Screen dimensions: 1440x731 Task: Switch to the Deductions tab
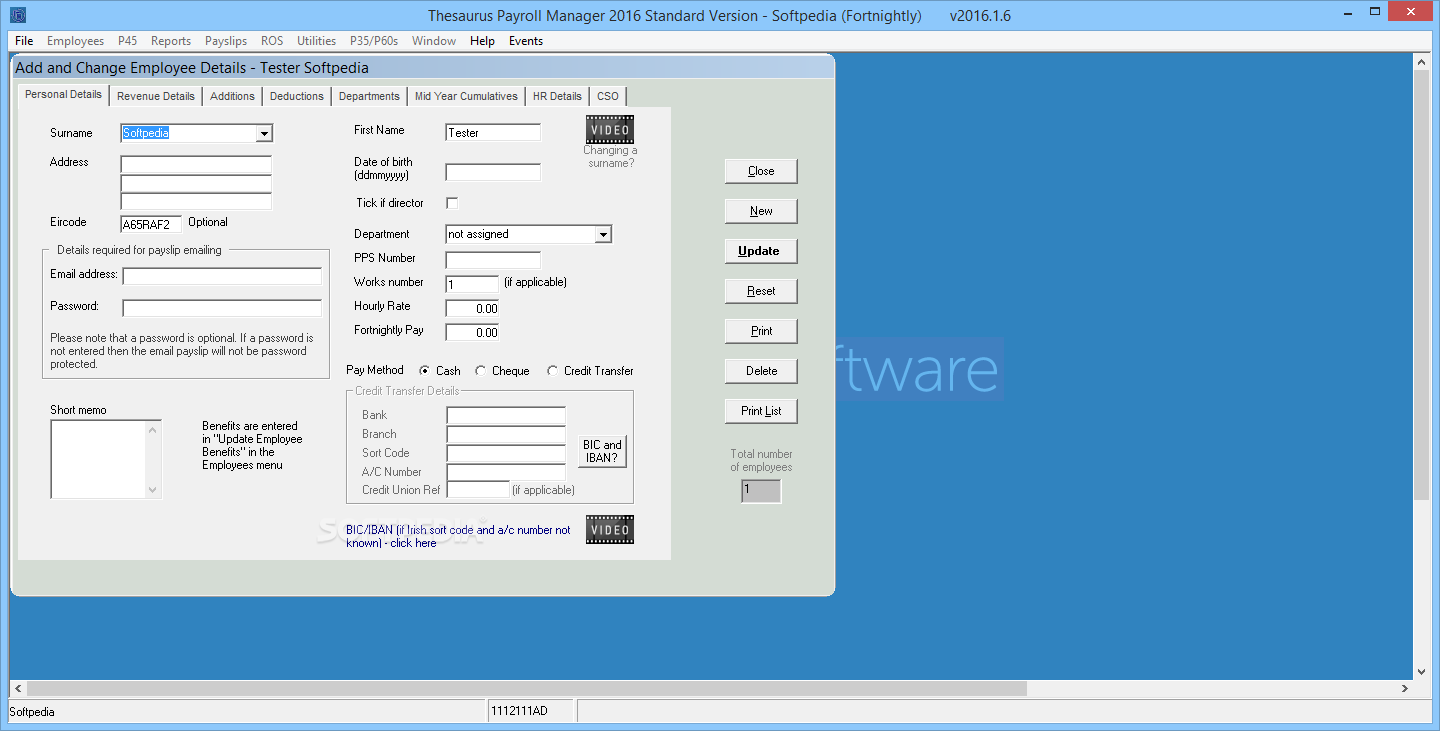(x=297, y=96)
